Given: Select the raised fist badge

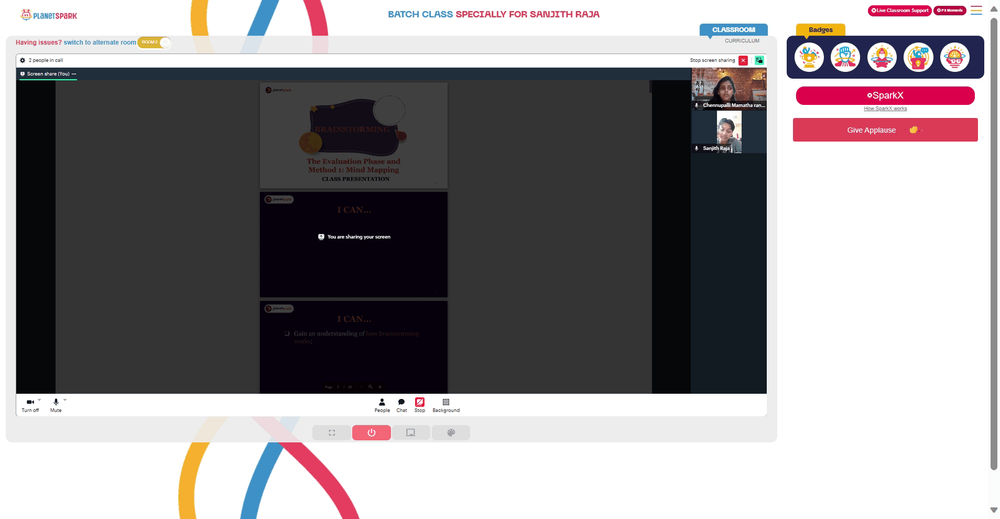Looking at the screenshot, I should [x=845, y=57].
